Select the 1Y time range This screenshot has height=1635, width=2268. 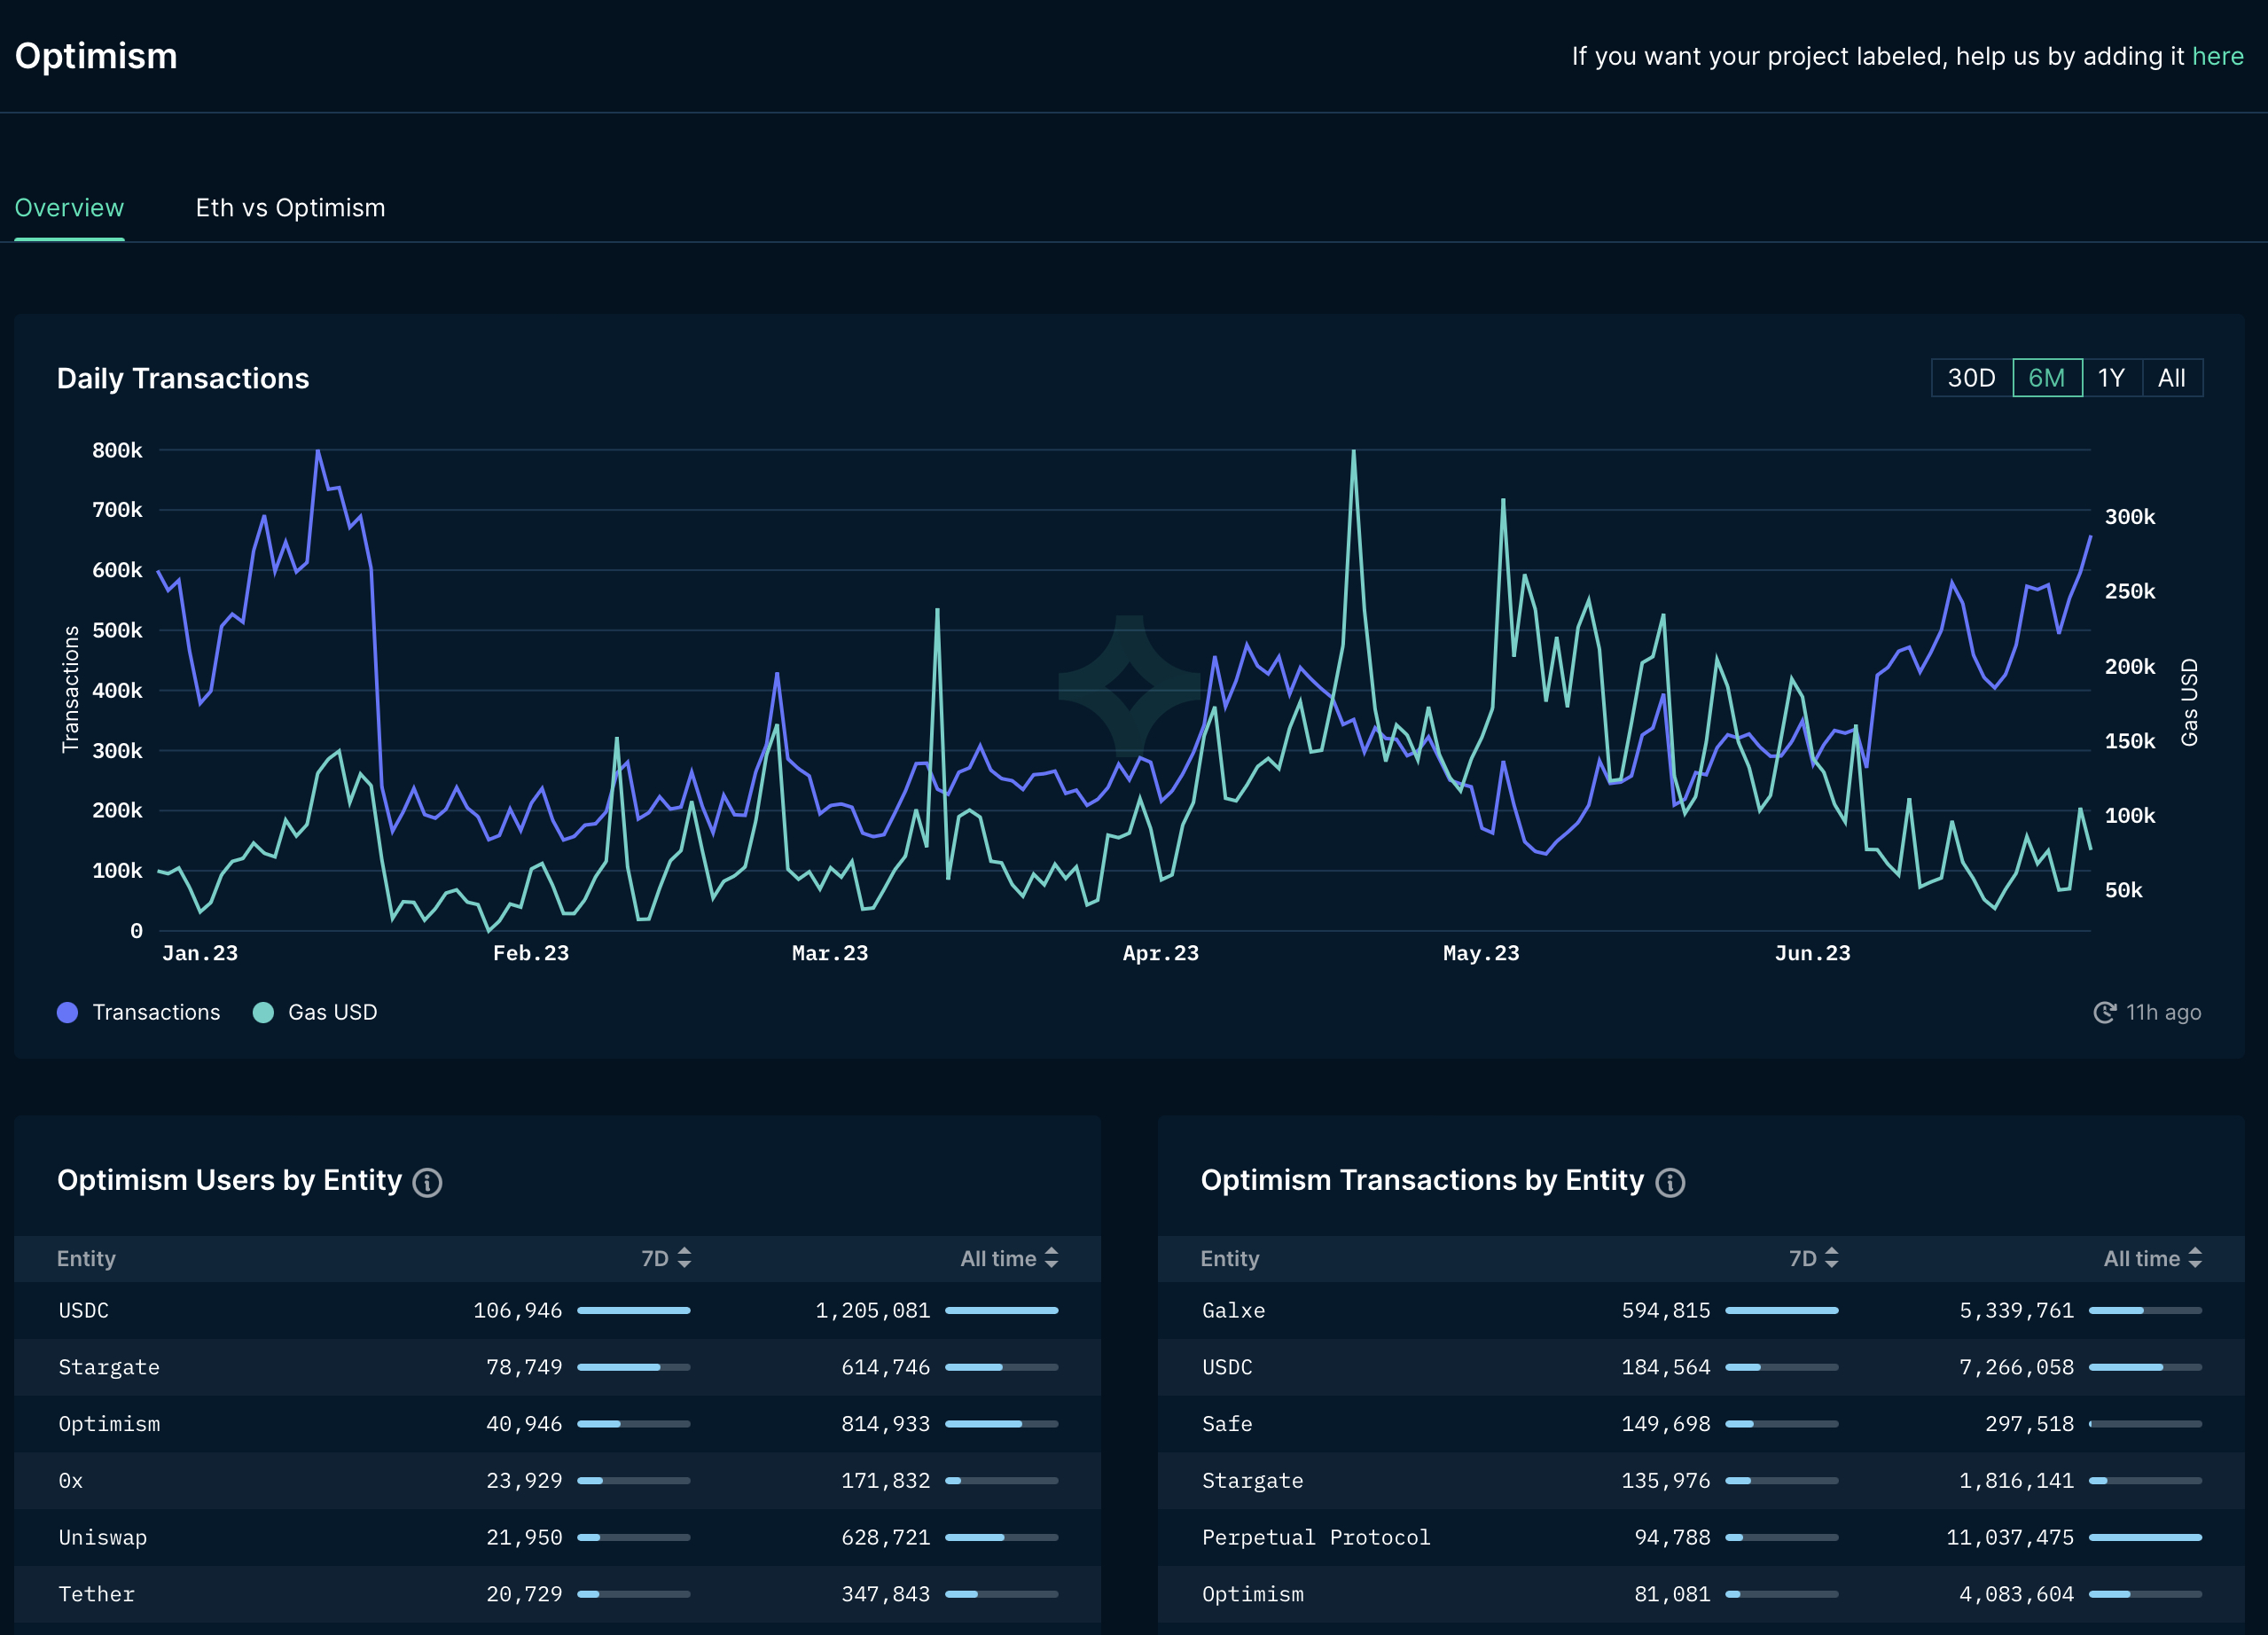(2111, 378)
